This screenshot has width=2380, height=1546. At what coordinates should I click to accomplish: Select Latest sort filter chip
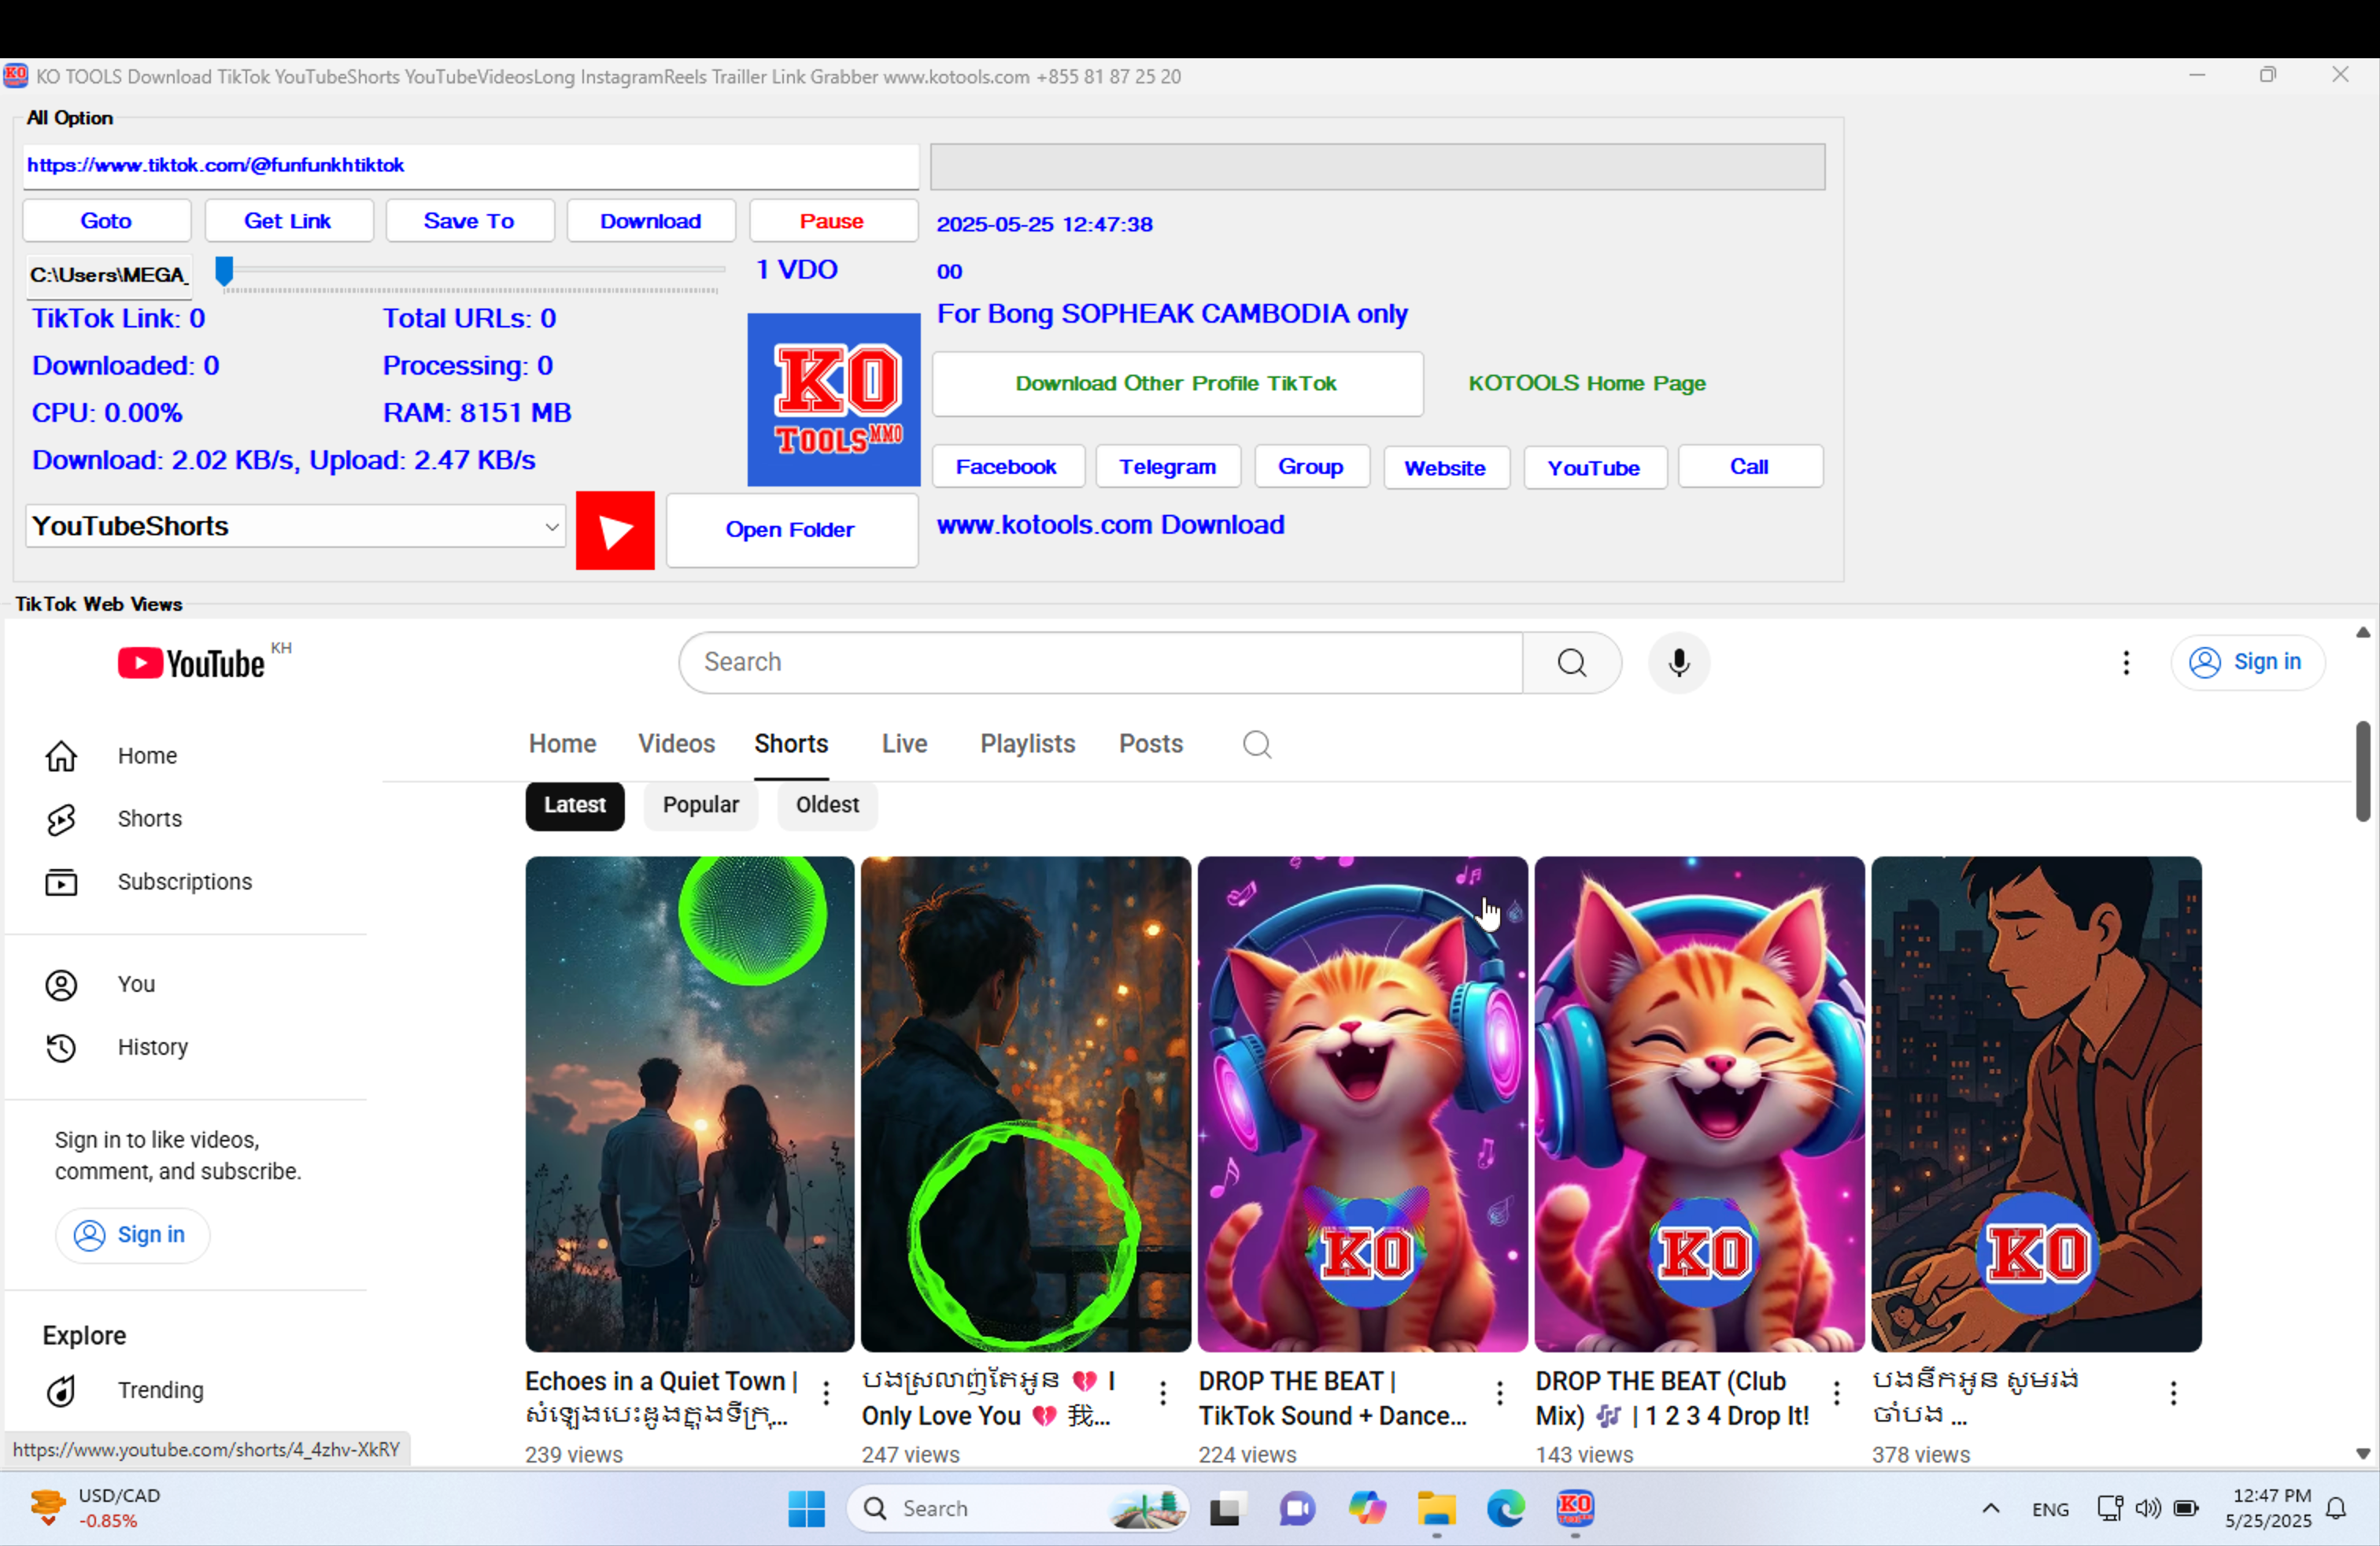(x=575, y=806)
